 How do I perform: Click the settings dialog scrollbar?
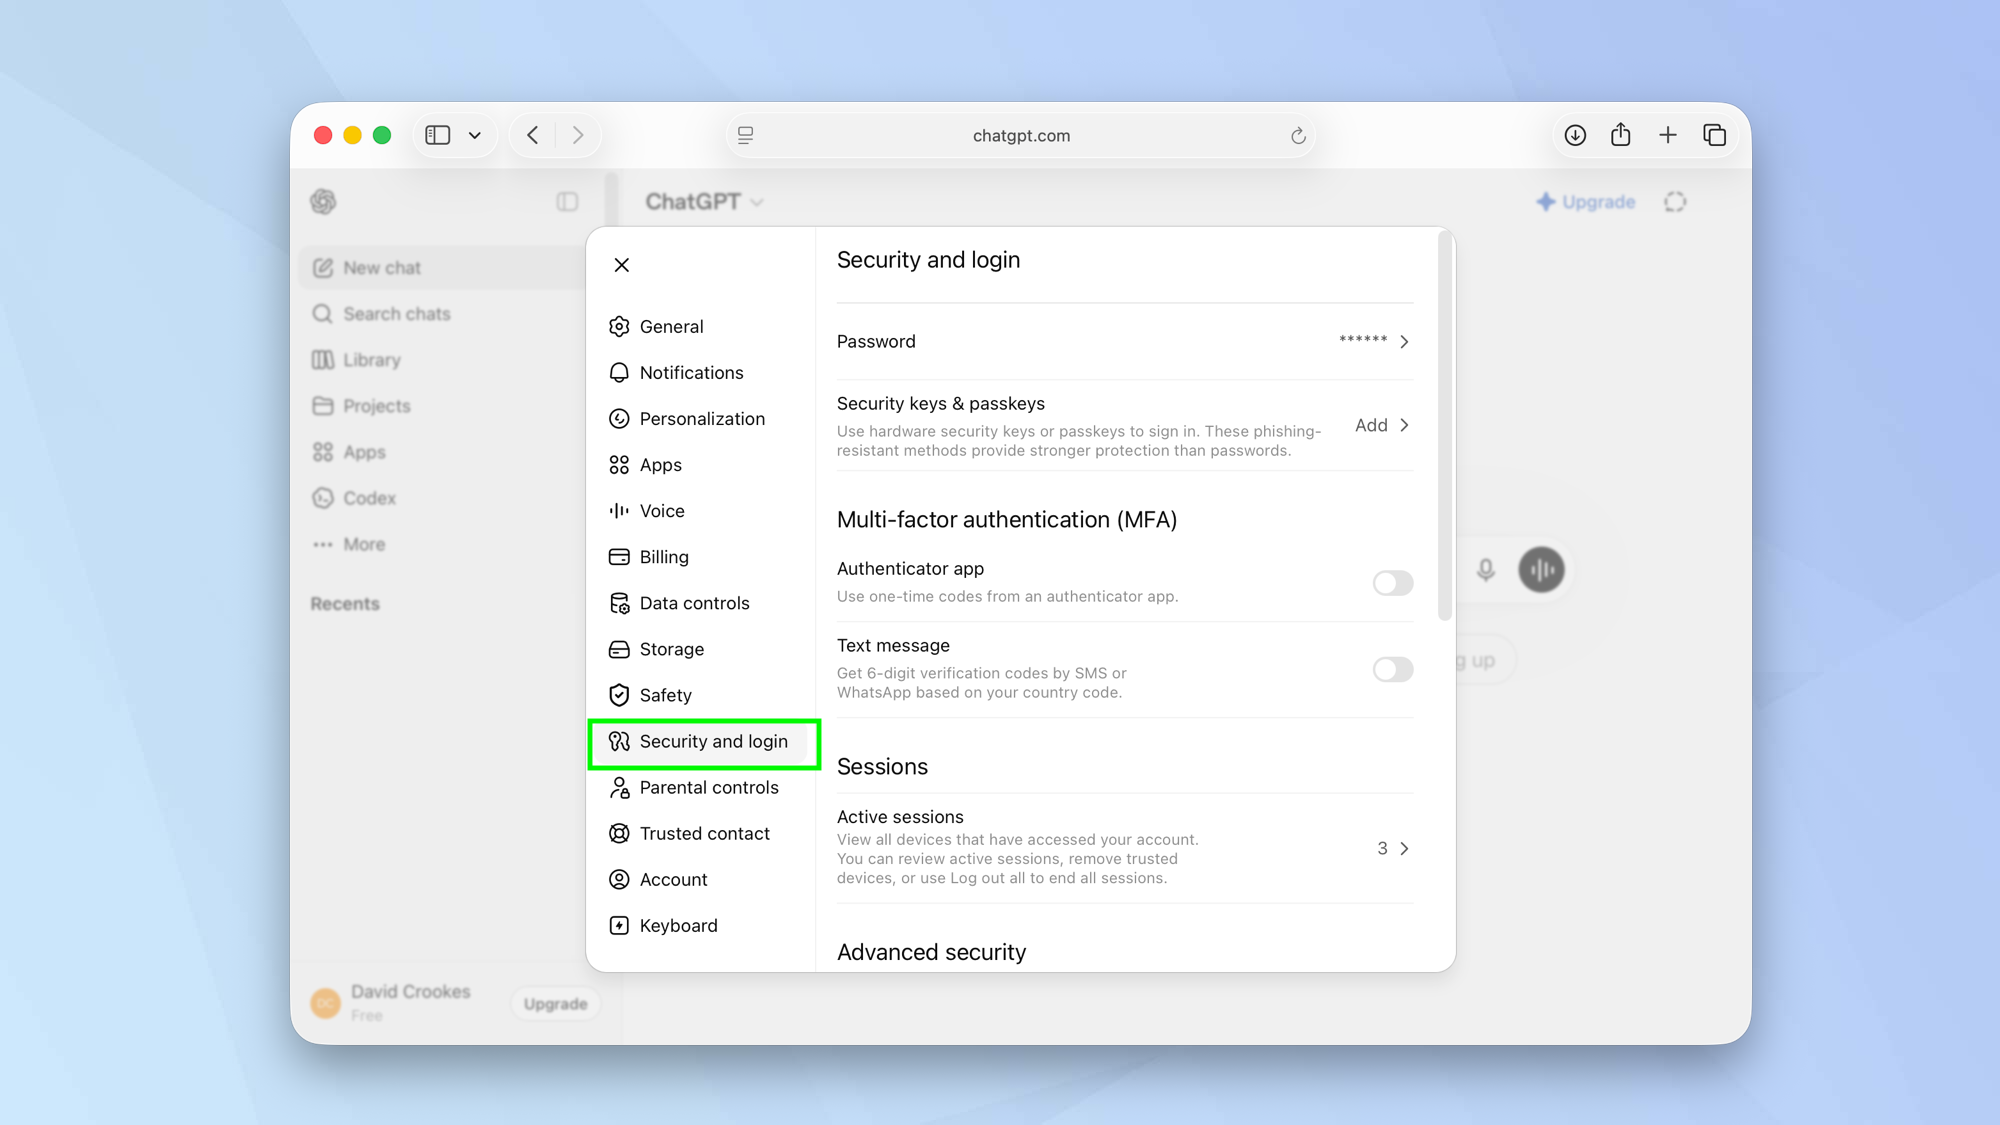click(1444, 428)
